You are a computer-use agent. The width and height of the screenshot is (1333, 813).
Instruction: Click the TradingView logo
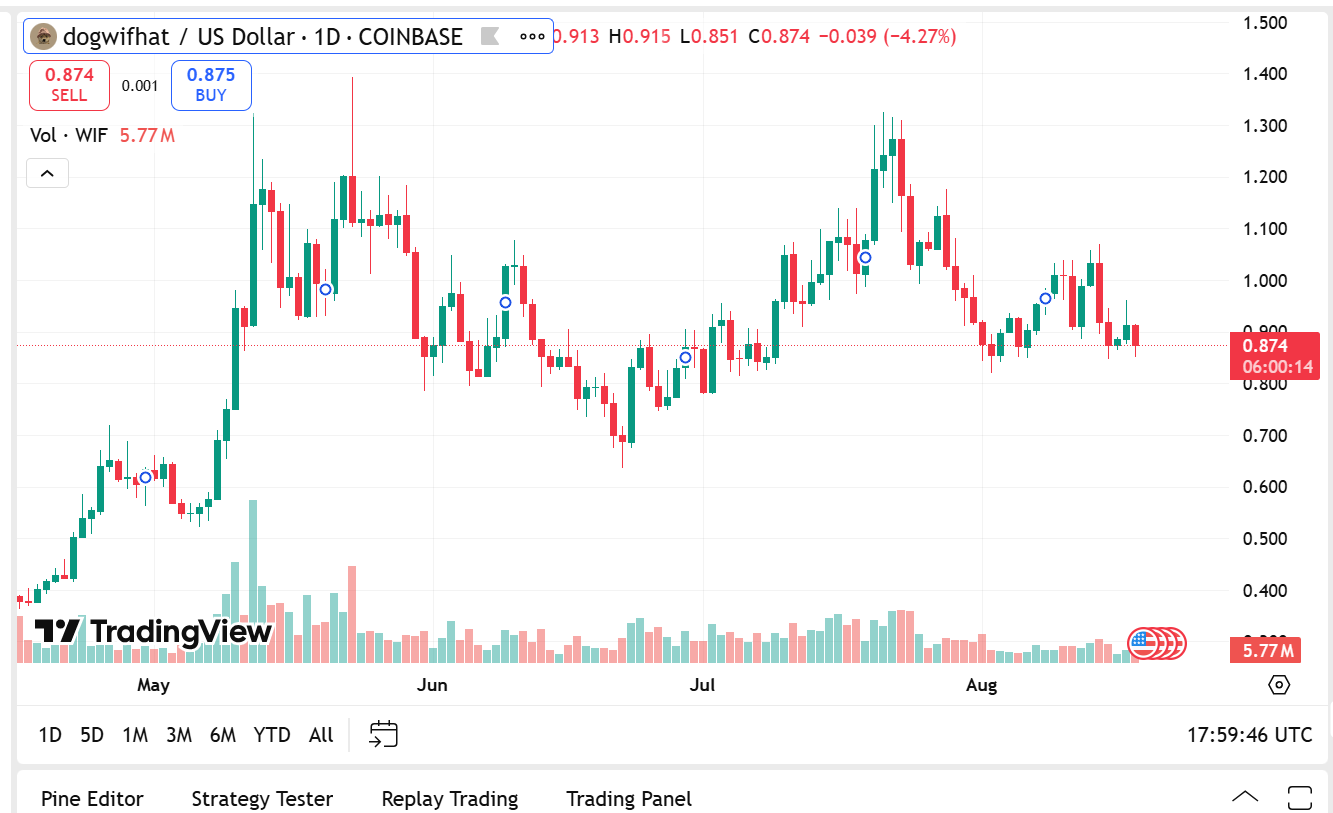[x=154, y=632]
